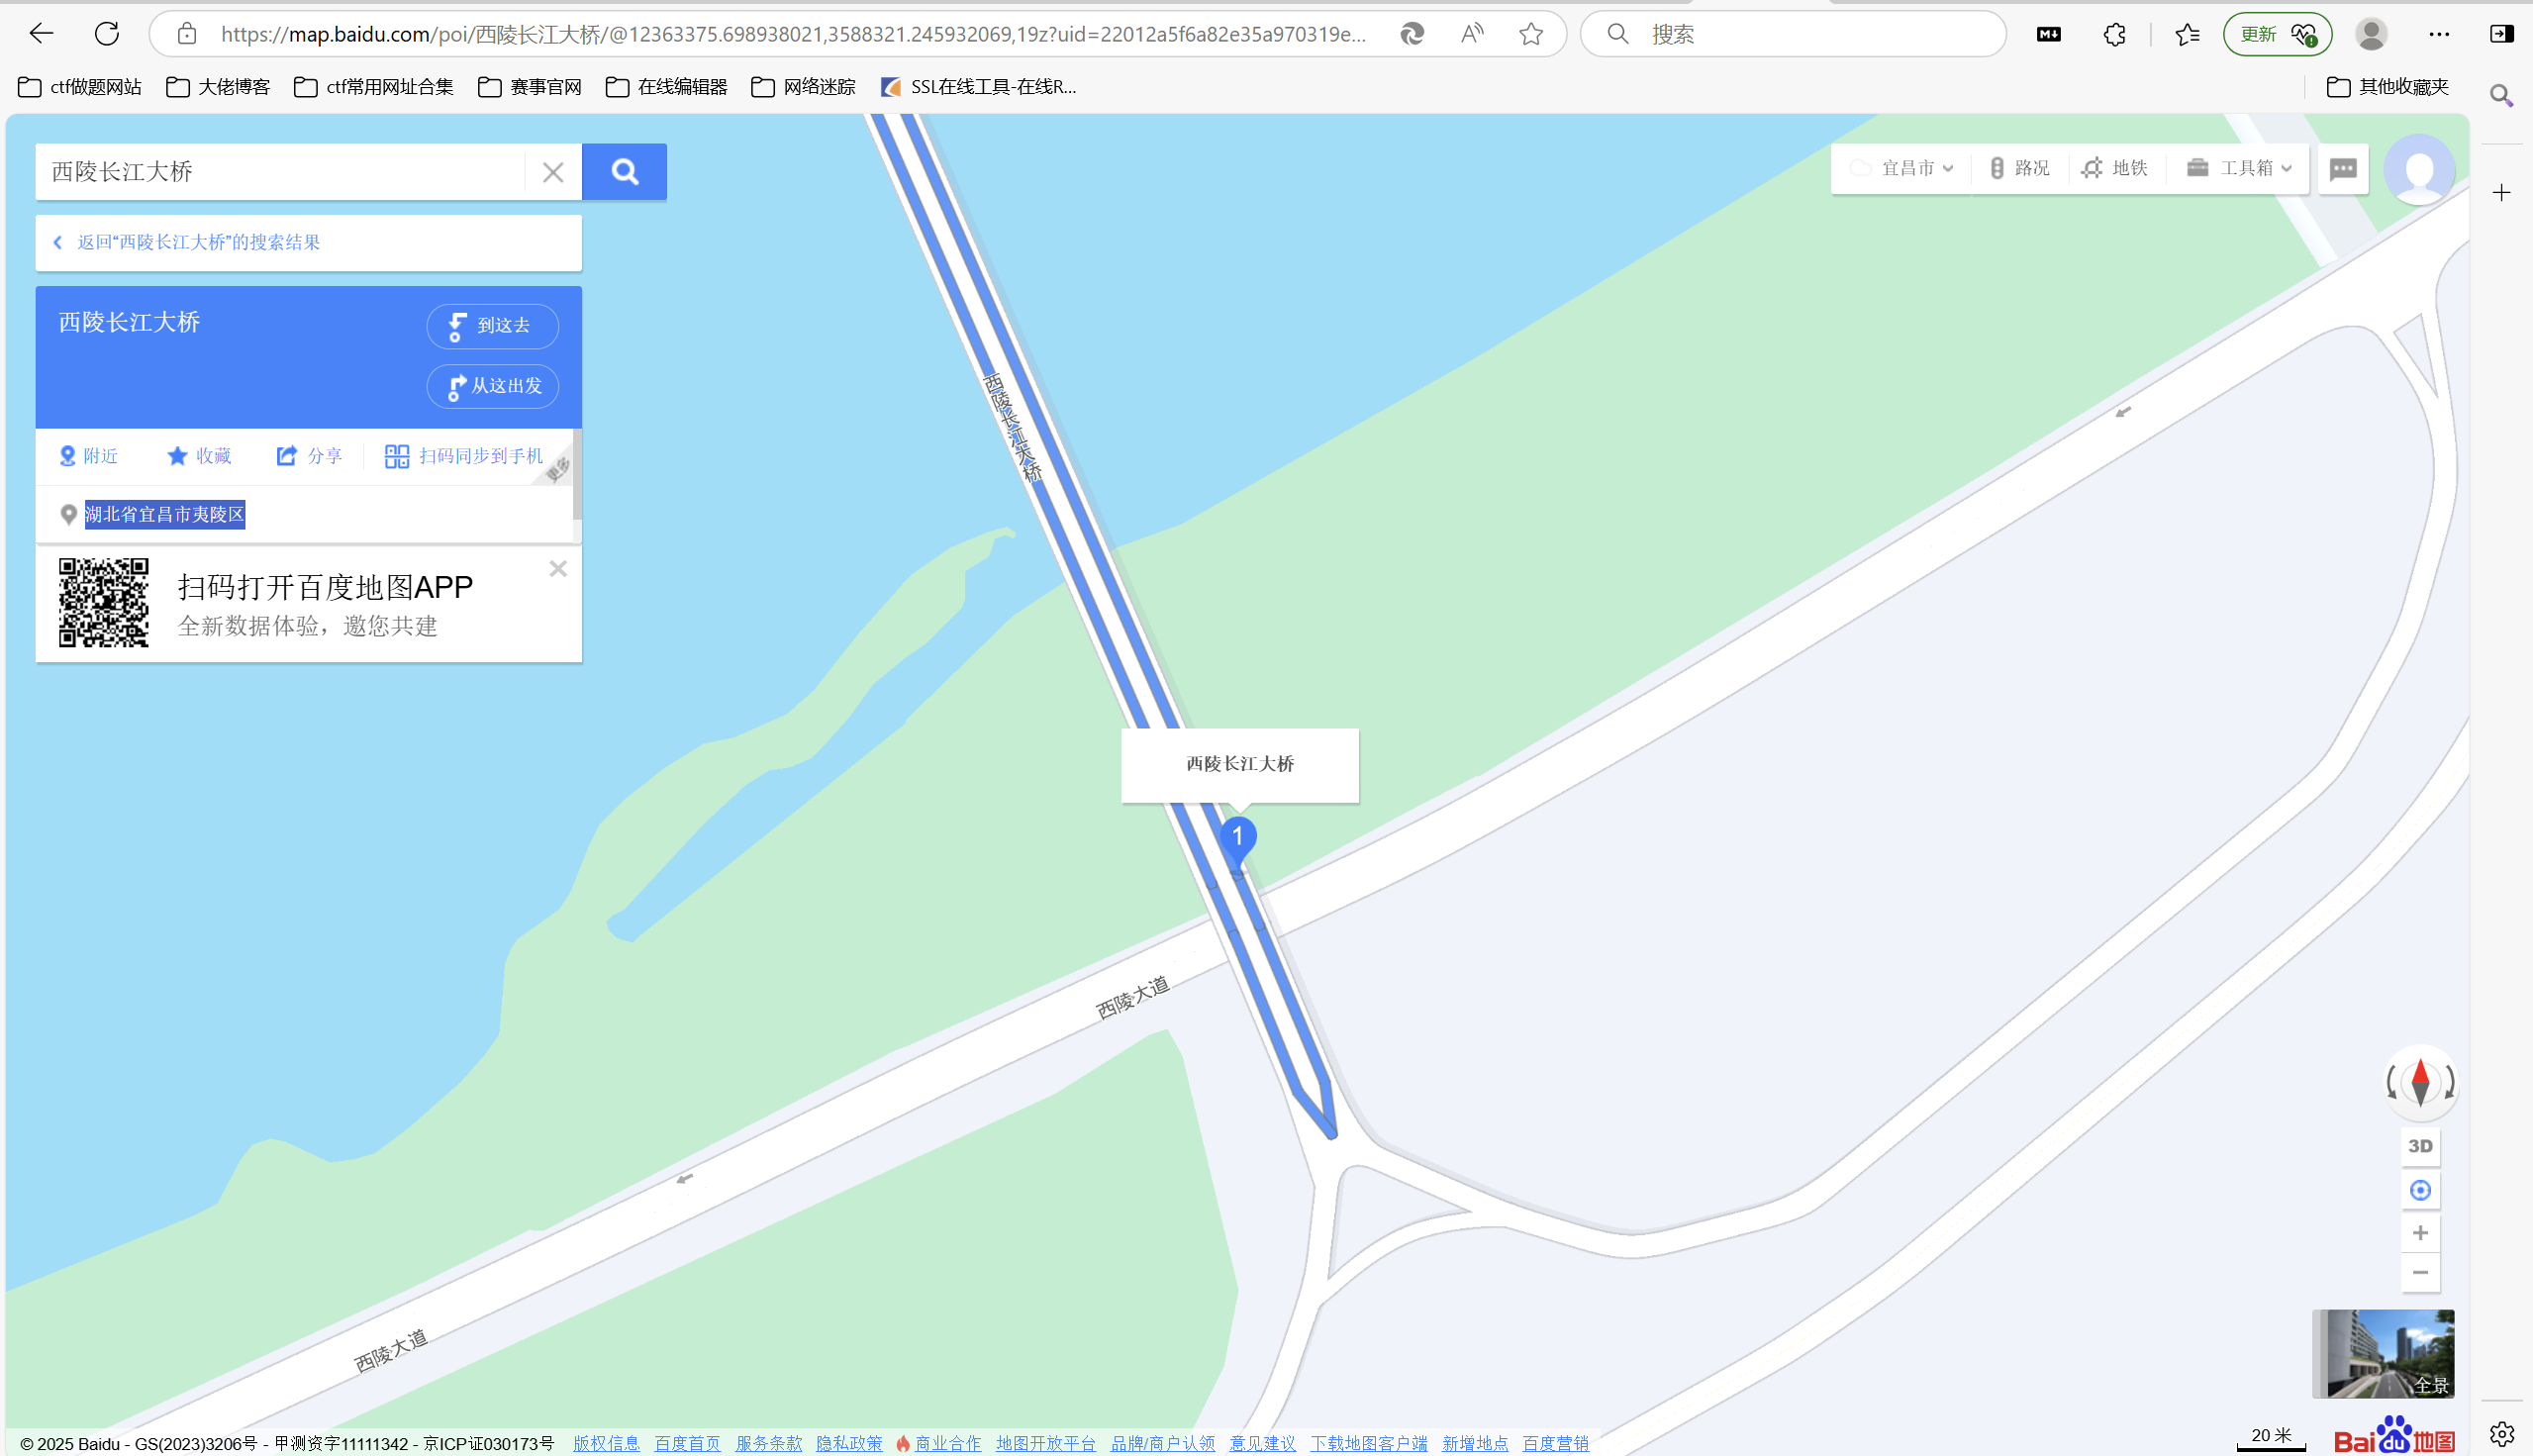Image resolution: width=2533 pixels, height=1456 pixels.
Task: Zoom out the map with minus button
Action: coord(2420,1273)
